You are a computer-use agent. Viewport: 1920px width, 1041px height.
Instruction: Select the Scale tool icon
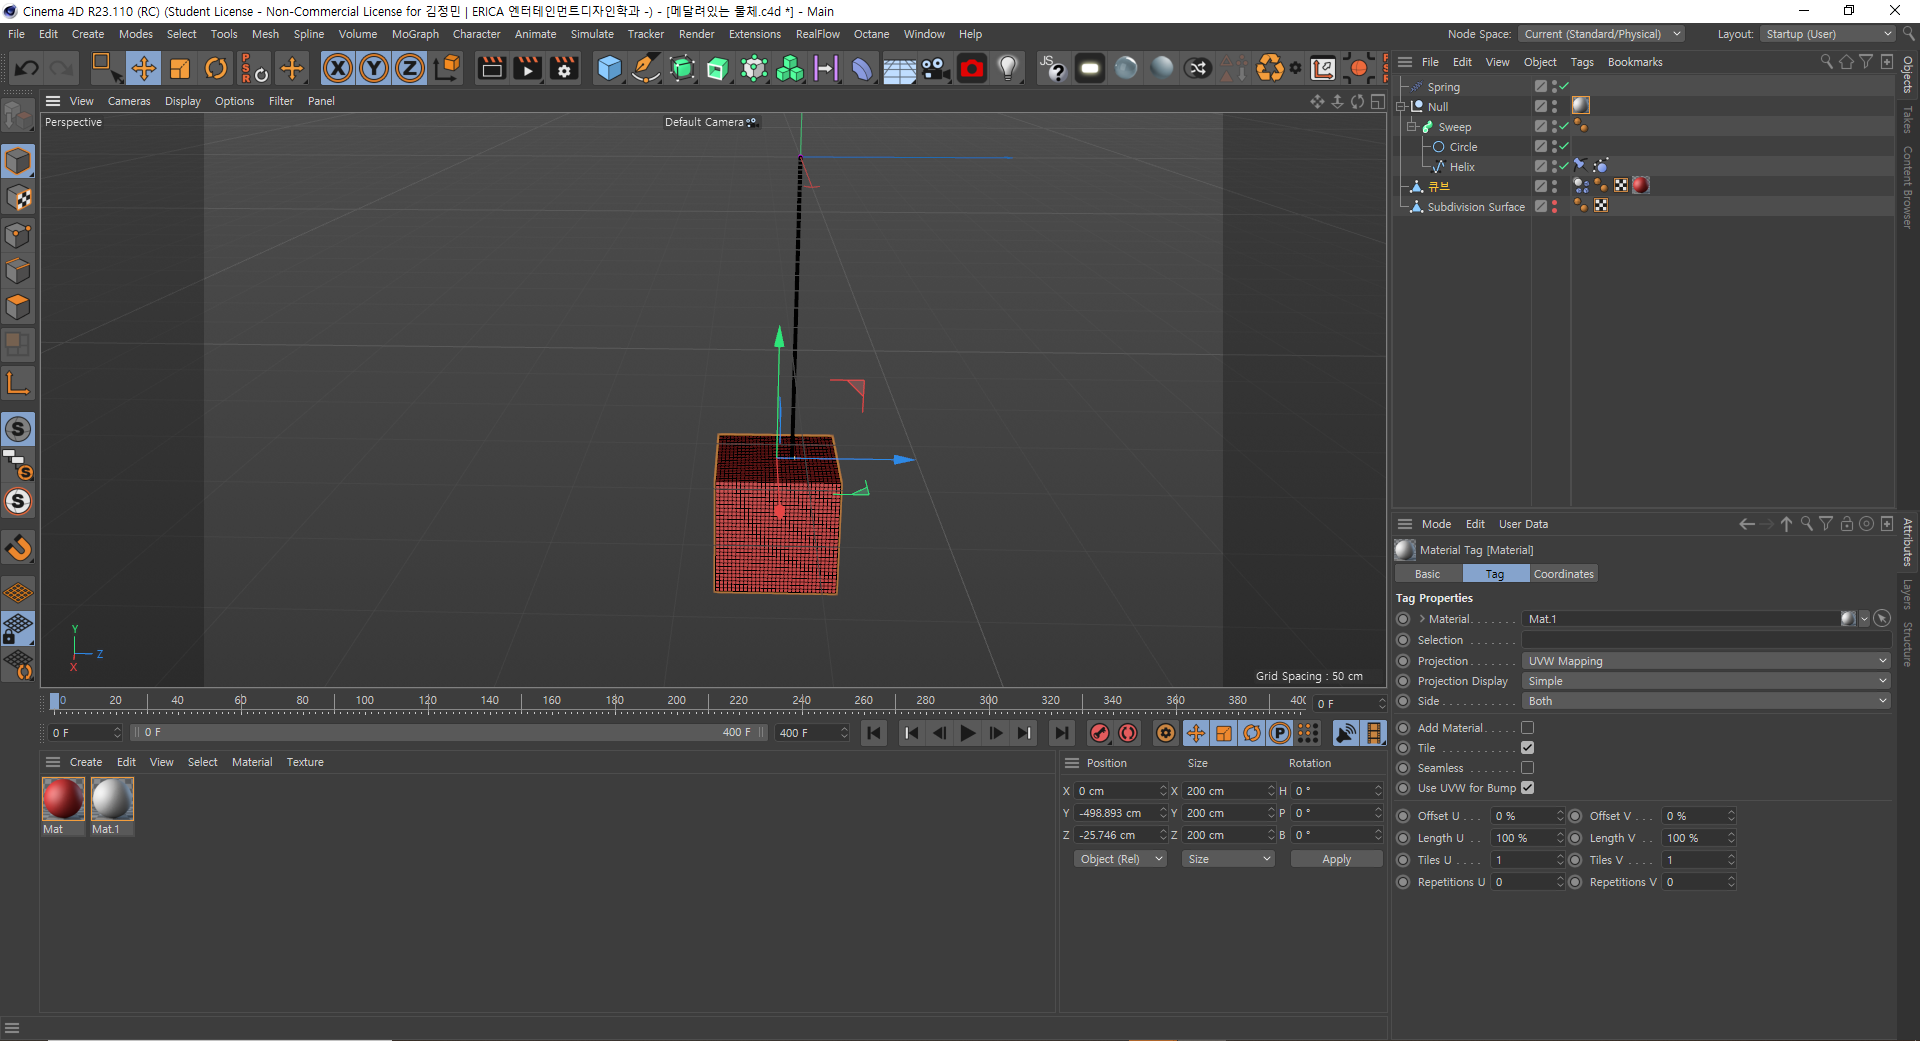point(180,68)
